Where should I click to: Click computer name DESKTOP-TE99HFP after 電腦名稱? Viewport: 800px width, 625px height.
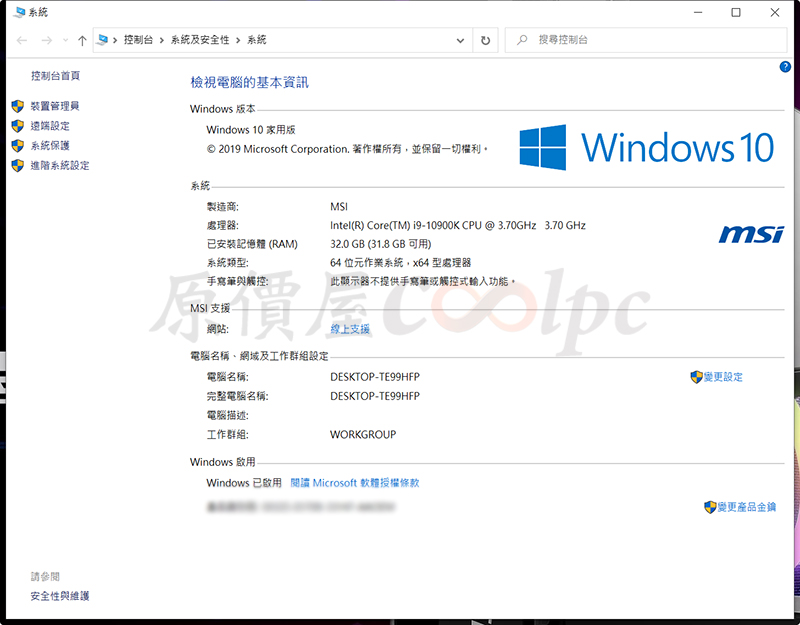(375, 377)
